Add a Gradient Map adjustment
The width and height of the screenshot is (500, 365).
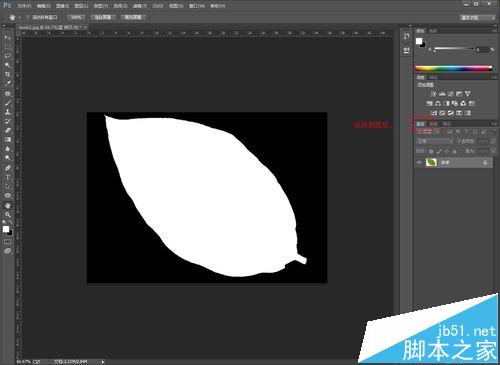pos(467,113)
